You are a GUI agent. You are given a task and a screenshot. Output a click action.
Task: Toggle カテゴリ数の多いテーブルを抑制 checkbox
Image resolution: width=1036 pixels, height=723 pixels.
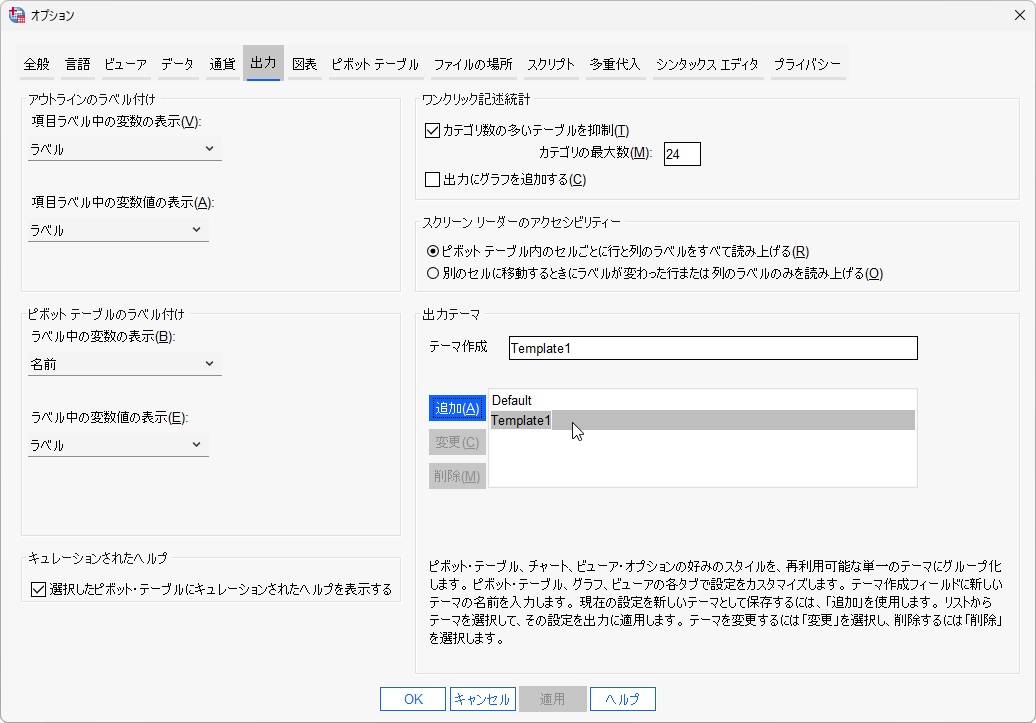(x=432, y=130)
